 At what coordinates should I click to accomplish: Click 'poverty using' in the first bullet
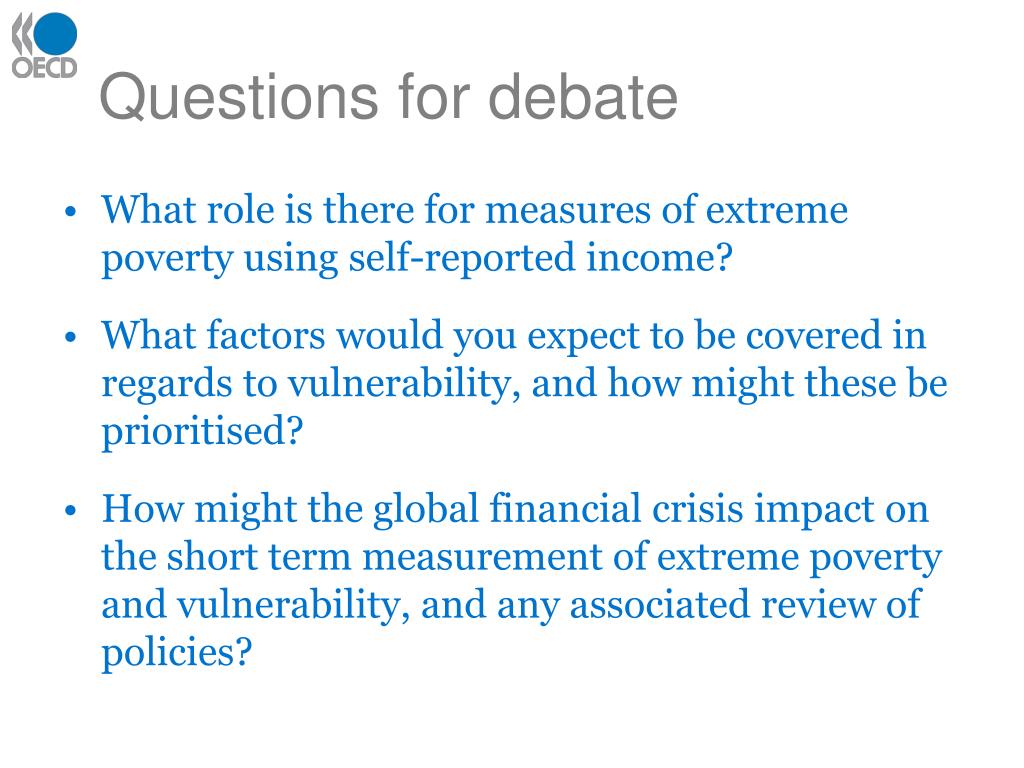click(219, 259)
